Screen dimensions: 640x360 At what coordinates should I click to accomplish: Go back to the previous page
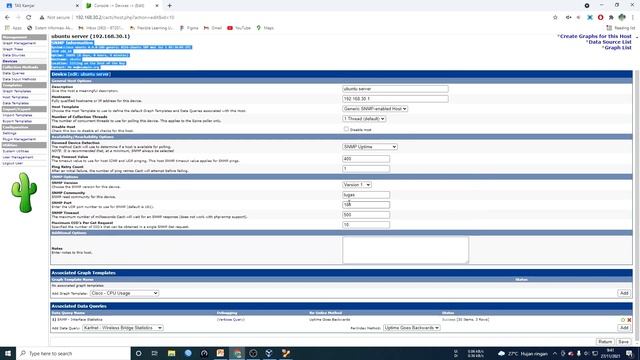pos(7,18)
